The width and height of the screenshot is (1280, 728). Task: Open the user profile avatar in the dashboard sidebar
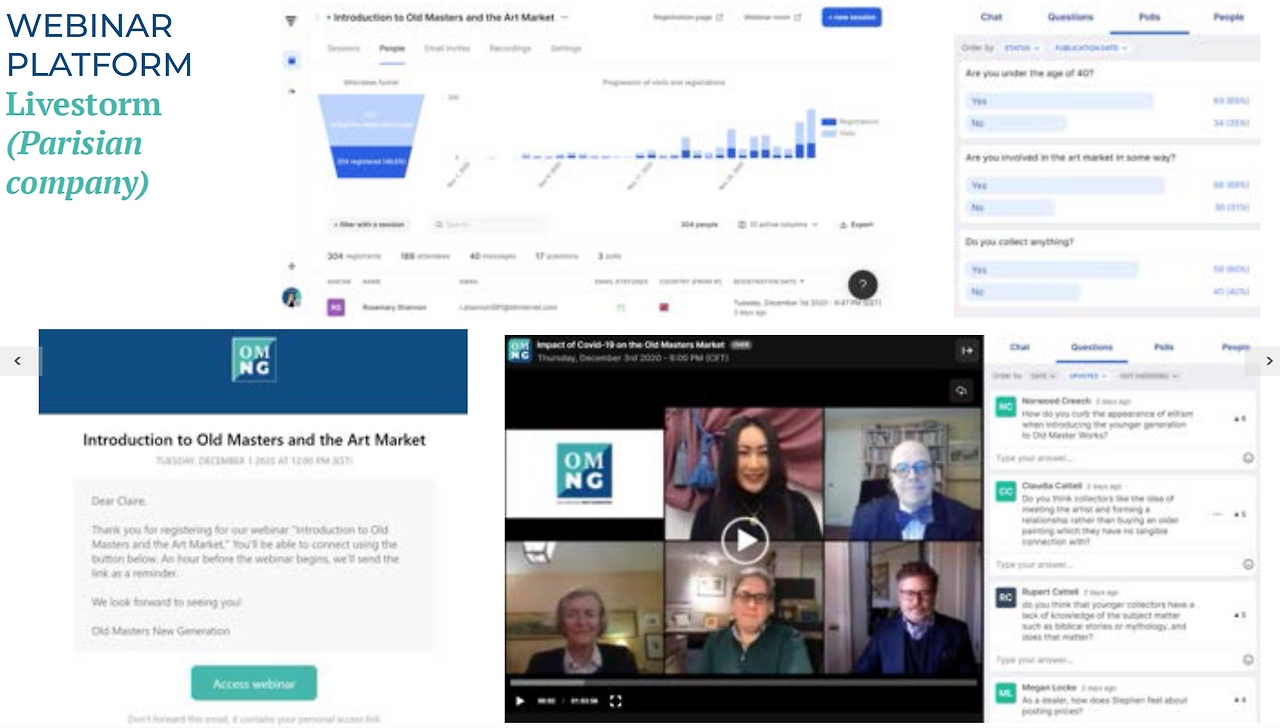point(291,297)
